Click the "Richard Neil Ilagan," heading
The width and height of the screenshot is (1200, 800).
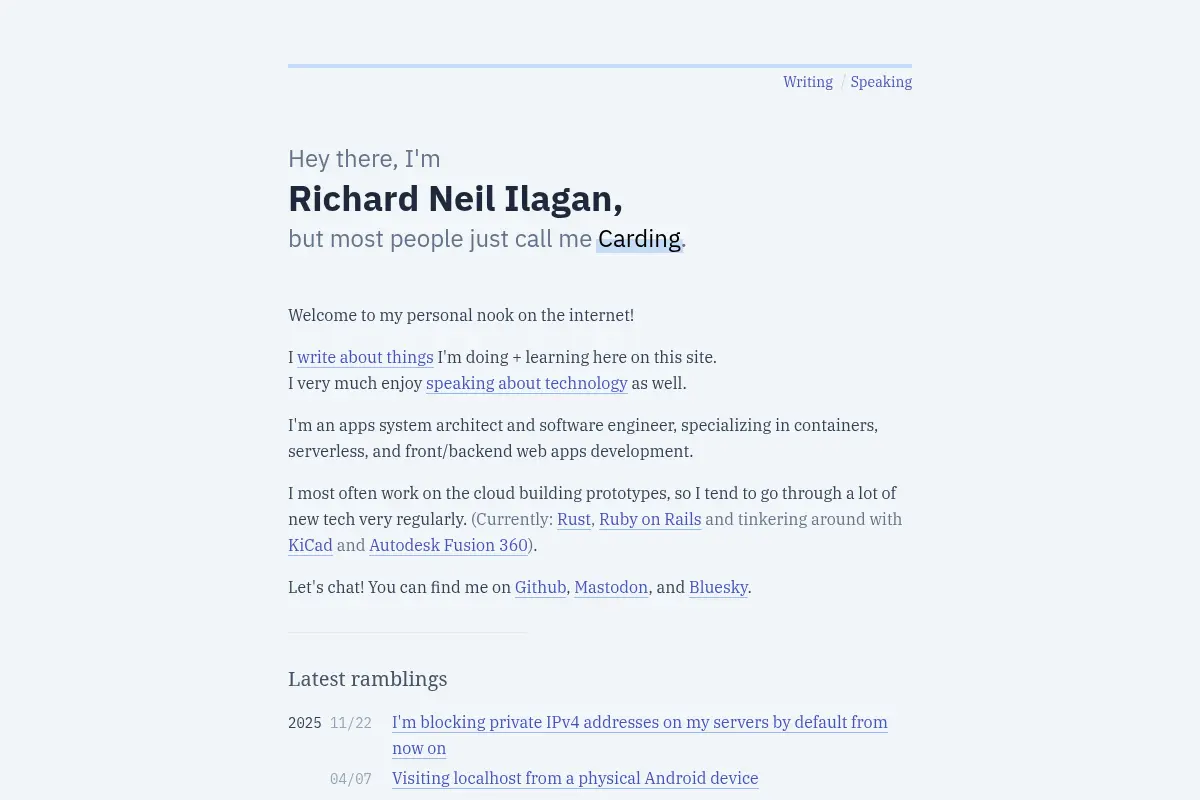(x=455, y=199)
